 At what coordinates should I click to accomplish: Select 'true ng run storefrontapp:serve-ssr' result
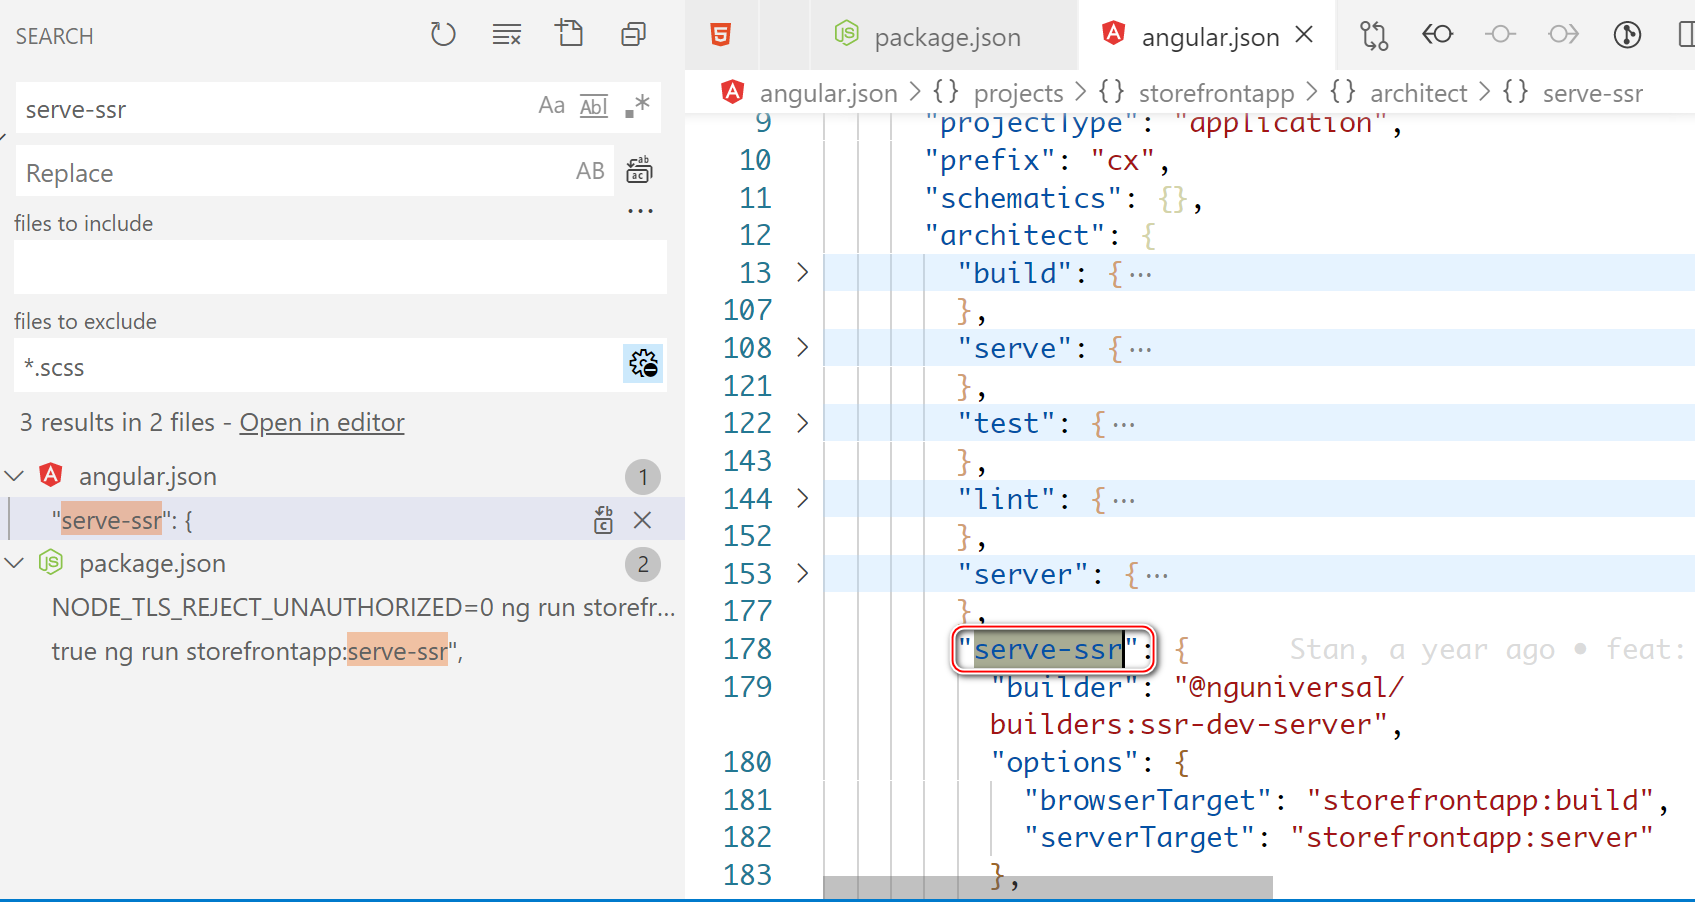click(x=257, y=651)
